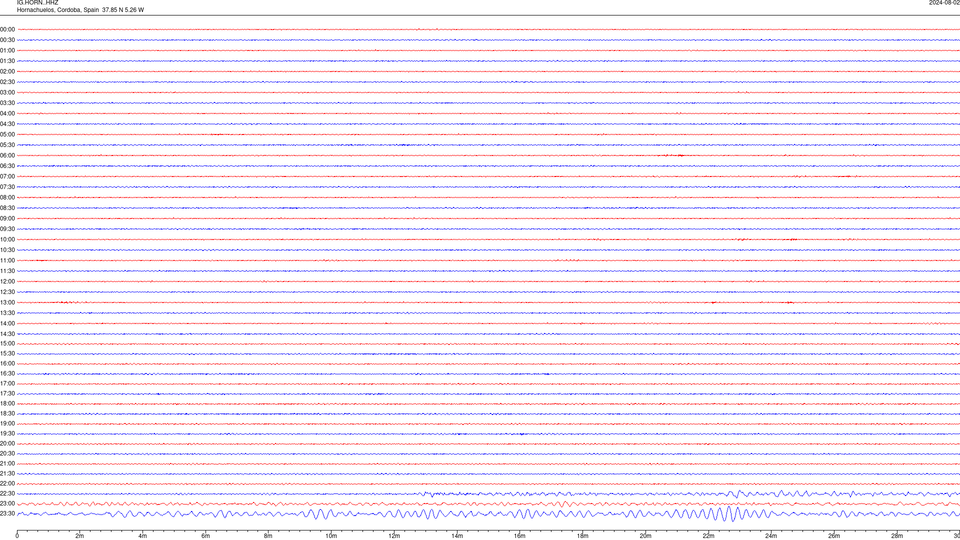Click the "16:00" time row label
Screen dimensions: 960x540
(7, 364)
